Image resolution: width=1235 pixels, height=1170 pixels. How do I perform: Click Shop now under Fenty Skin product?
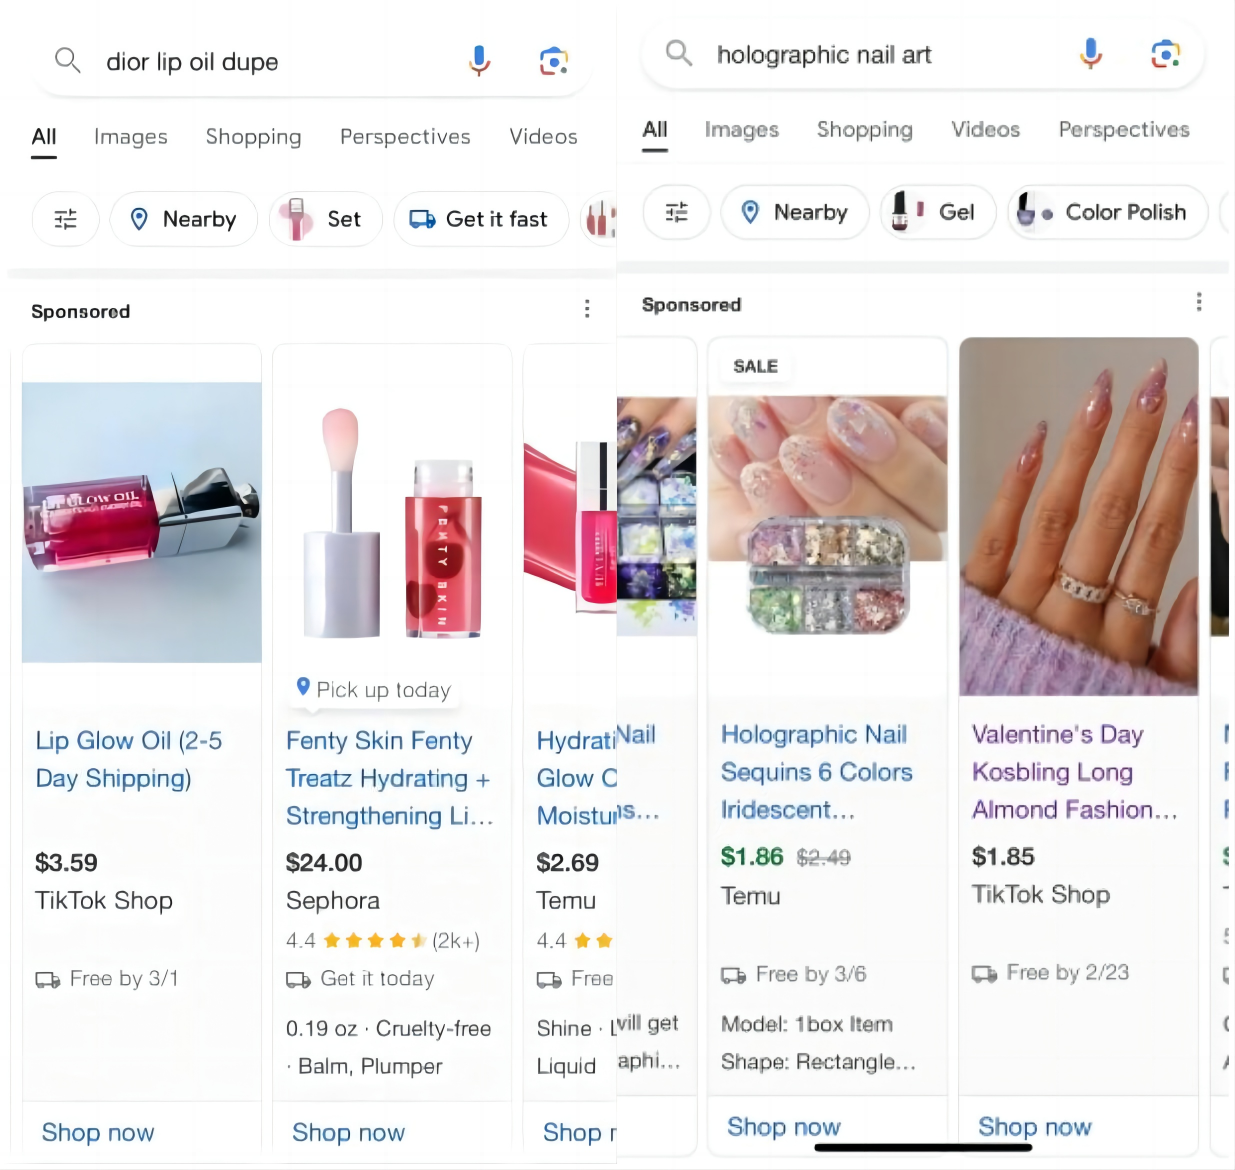pyautogui.click(x=348, y=1132)
